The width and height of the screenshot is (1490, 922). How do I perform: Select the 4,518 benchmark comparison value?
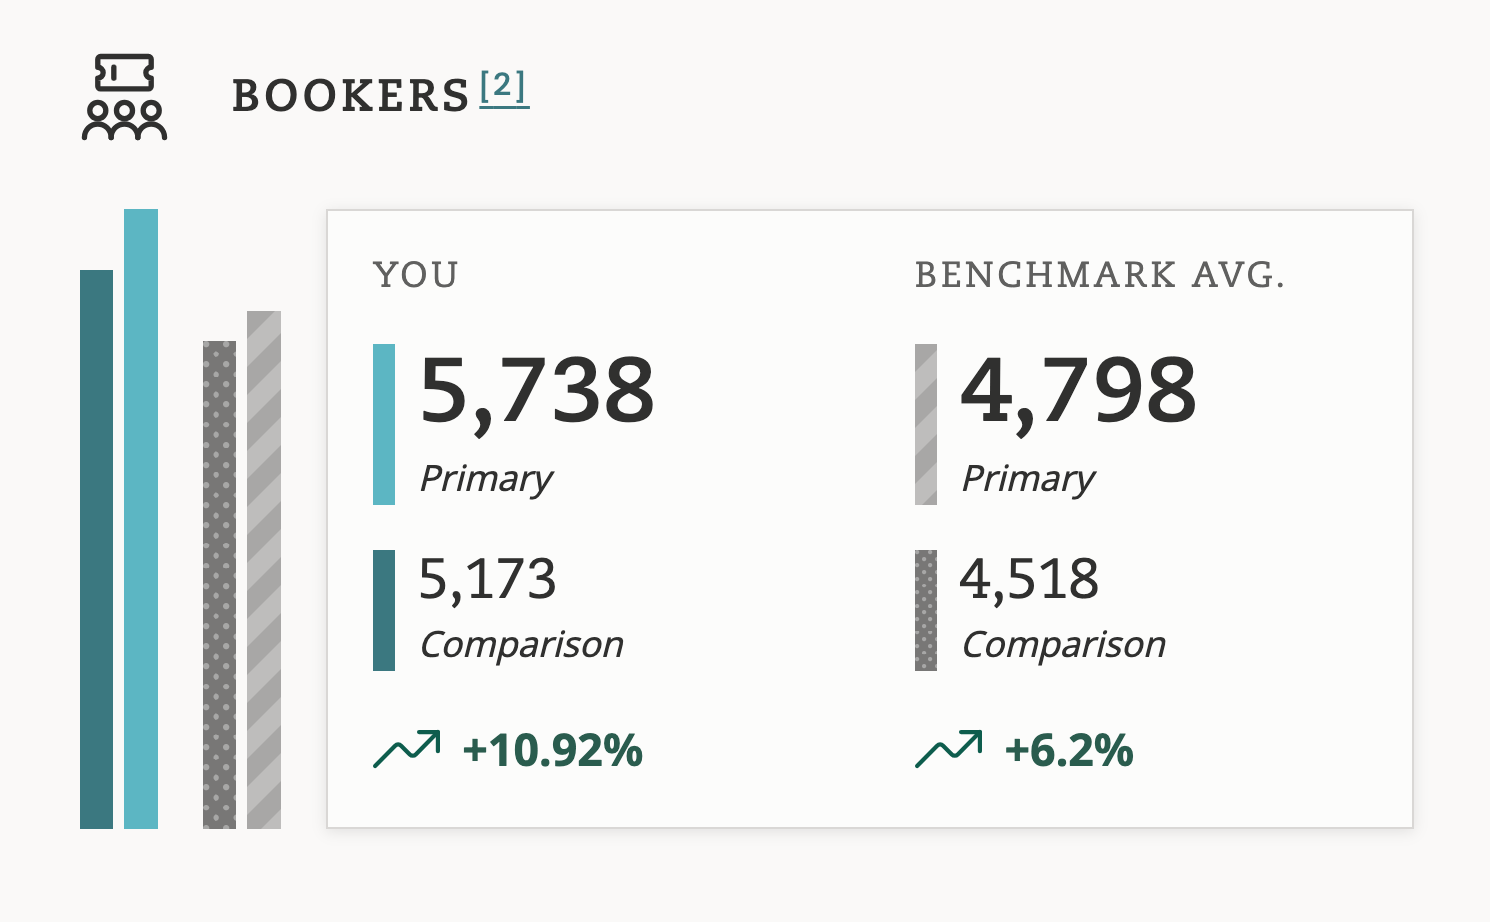pos(1030,579)
